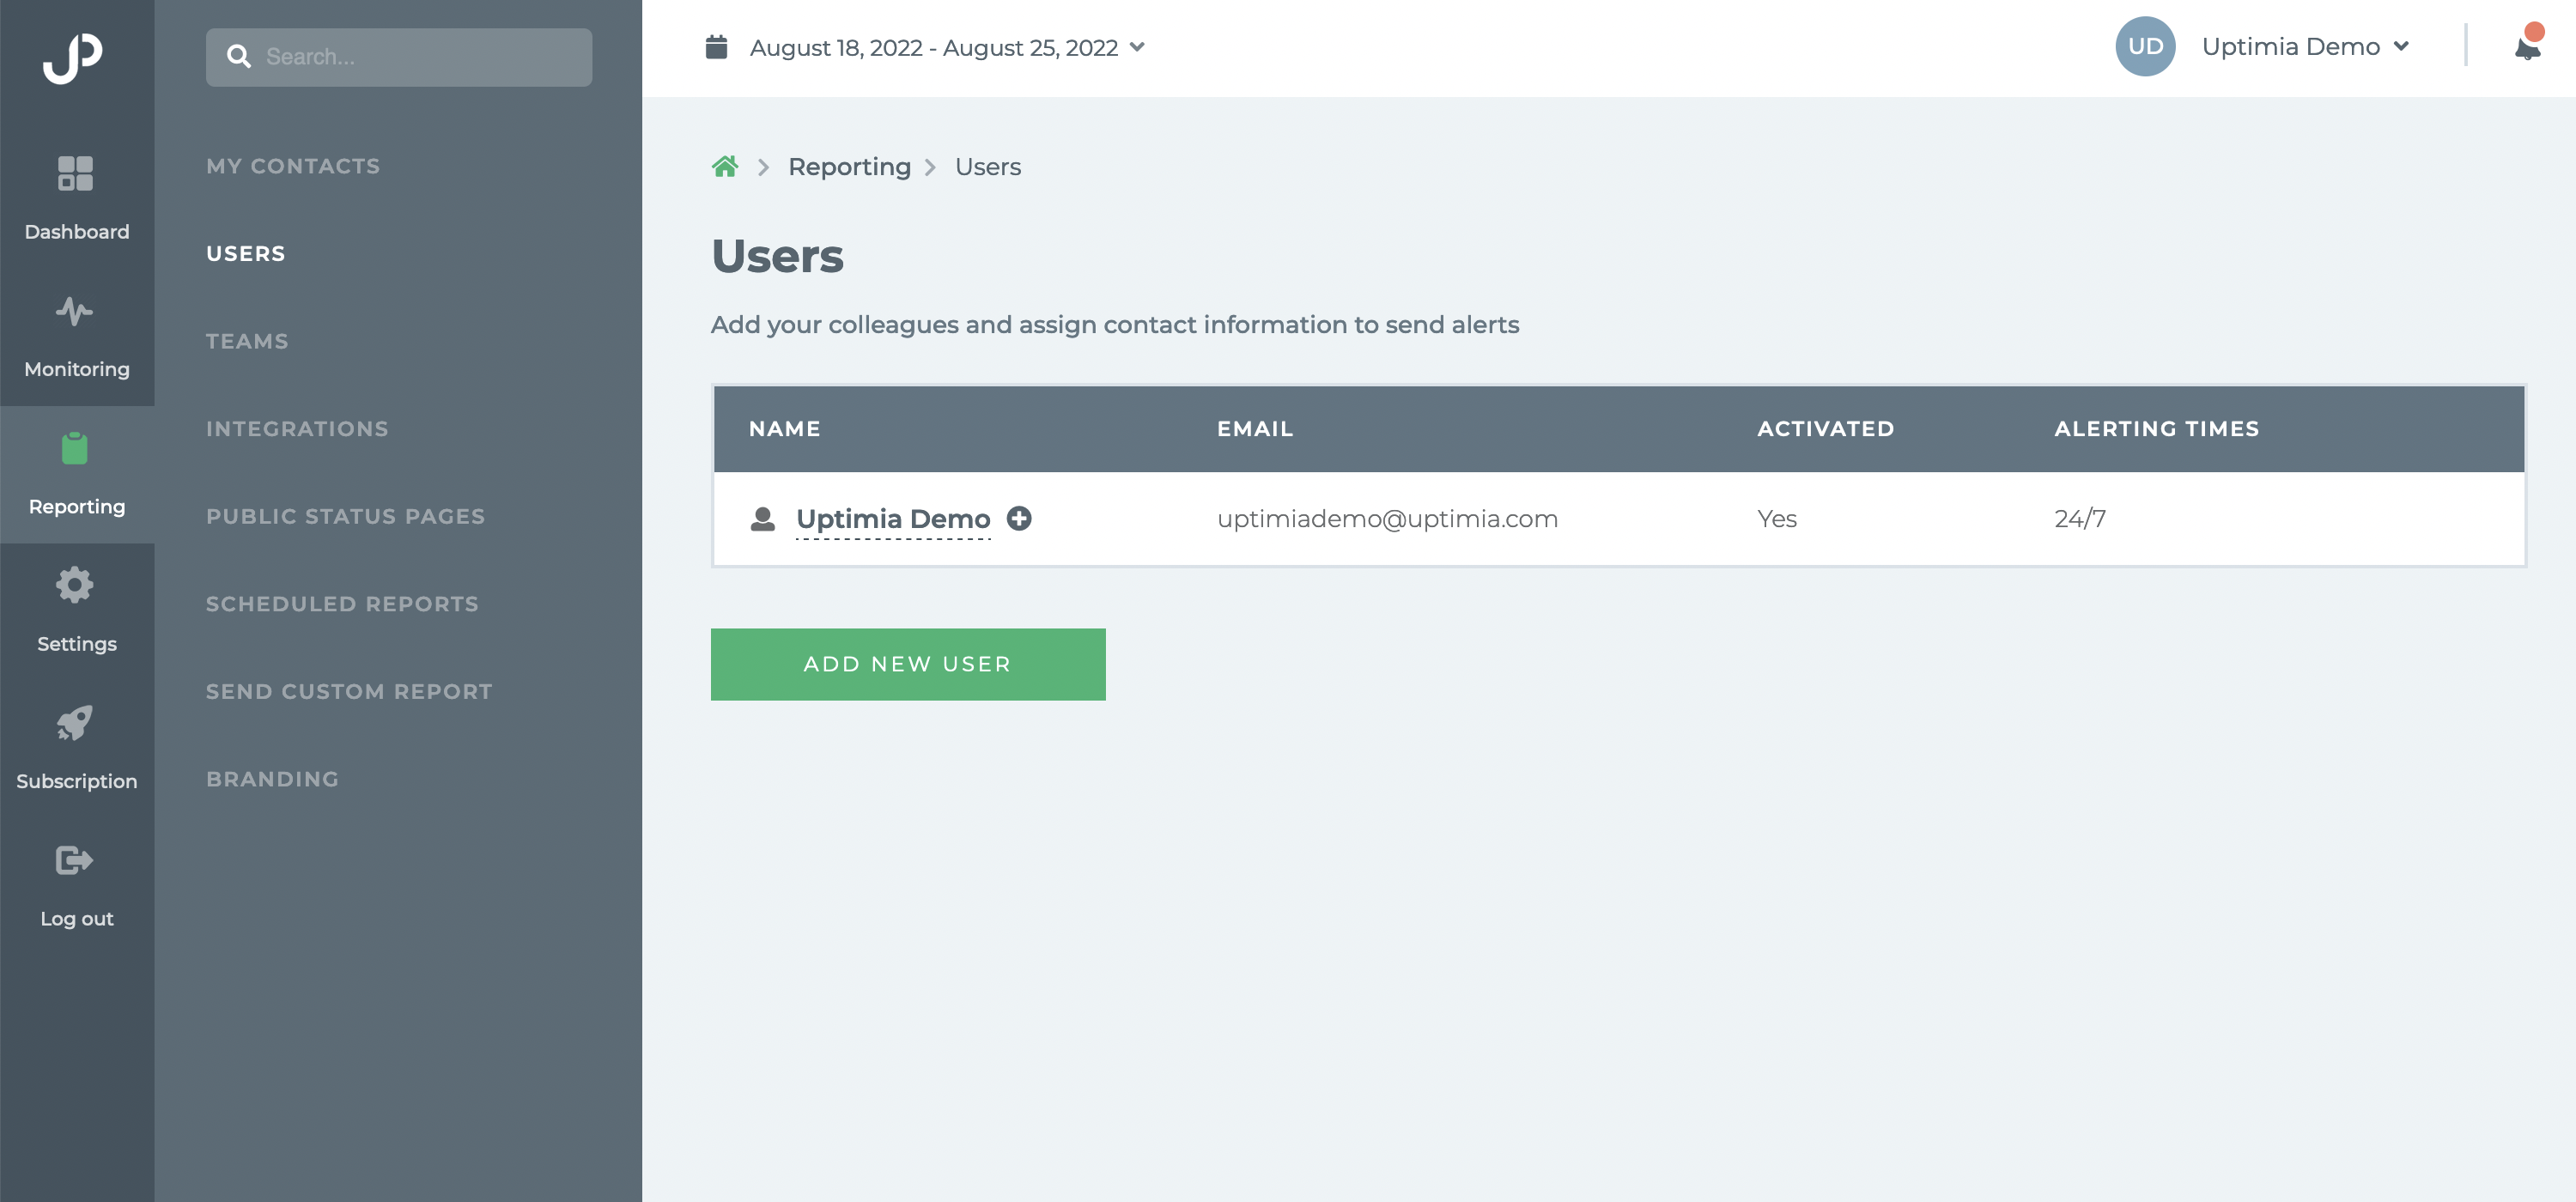Click the user icon in table row
Image resolution: width=2576 pixels, height=1202 pixels.
[763, 518]
